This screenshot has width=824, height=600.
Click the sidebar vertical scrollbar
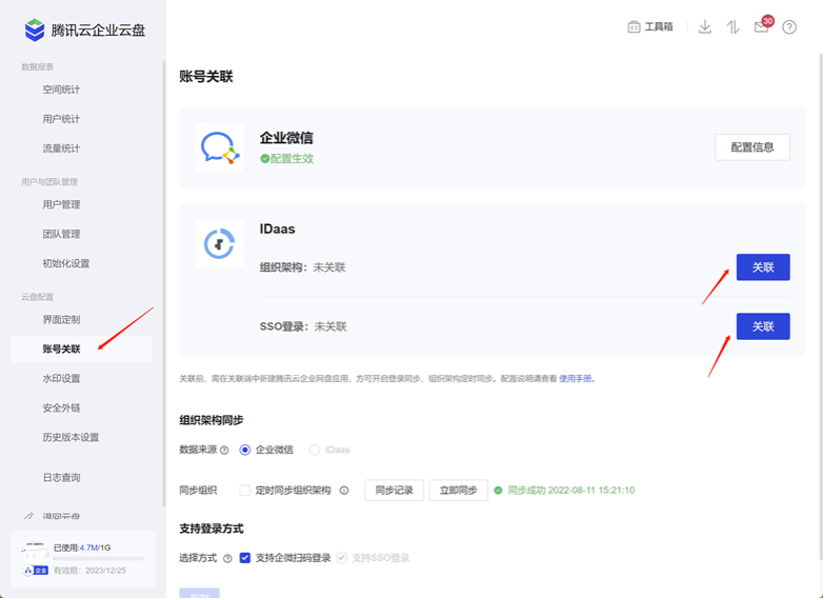point(164,284)
